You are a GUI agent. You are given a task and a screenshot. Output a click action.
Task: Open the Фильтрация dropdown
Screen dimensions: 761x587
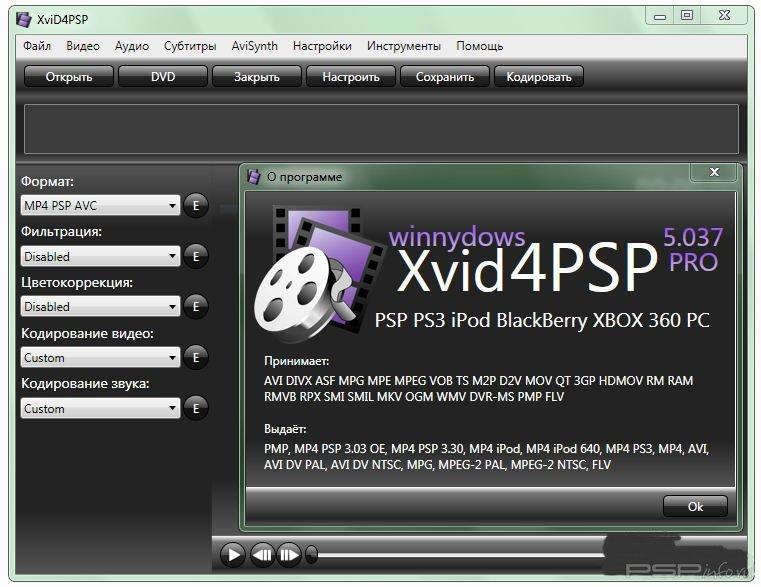tap(100, 257)
